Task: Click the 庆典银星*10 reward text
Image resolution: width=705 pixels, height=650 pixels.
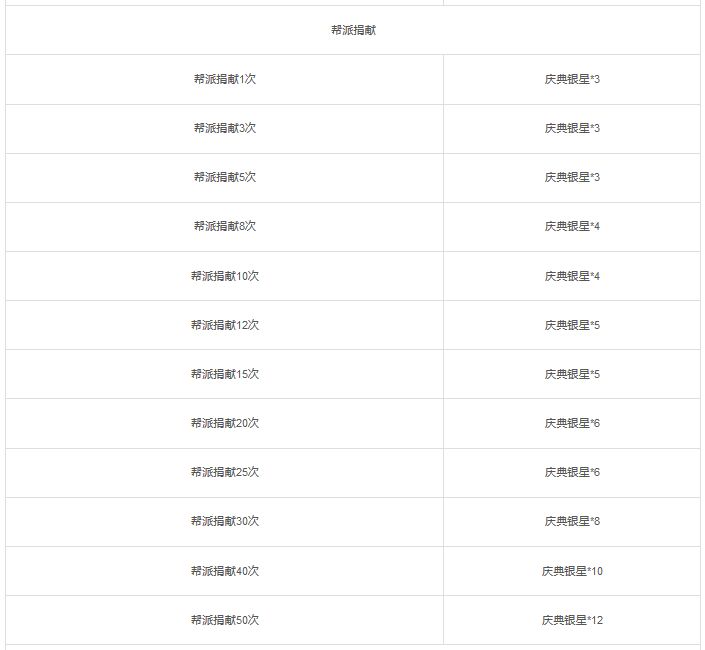Action: point(572,571)
